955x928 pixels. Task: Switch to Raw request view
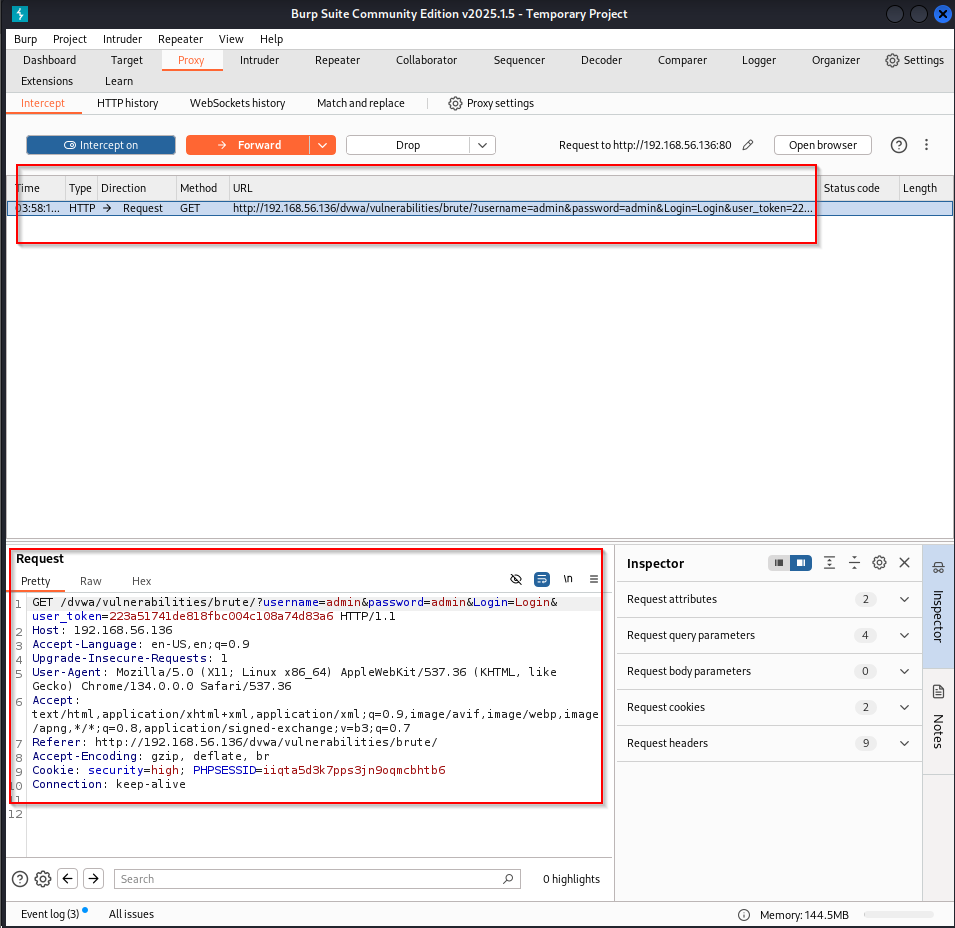91,581
